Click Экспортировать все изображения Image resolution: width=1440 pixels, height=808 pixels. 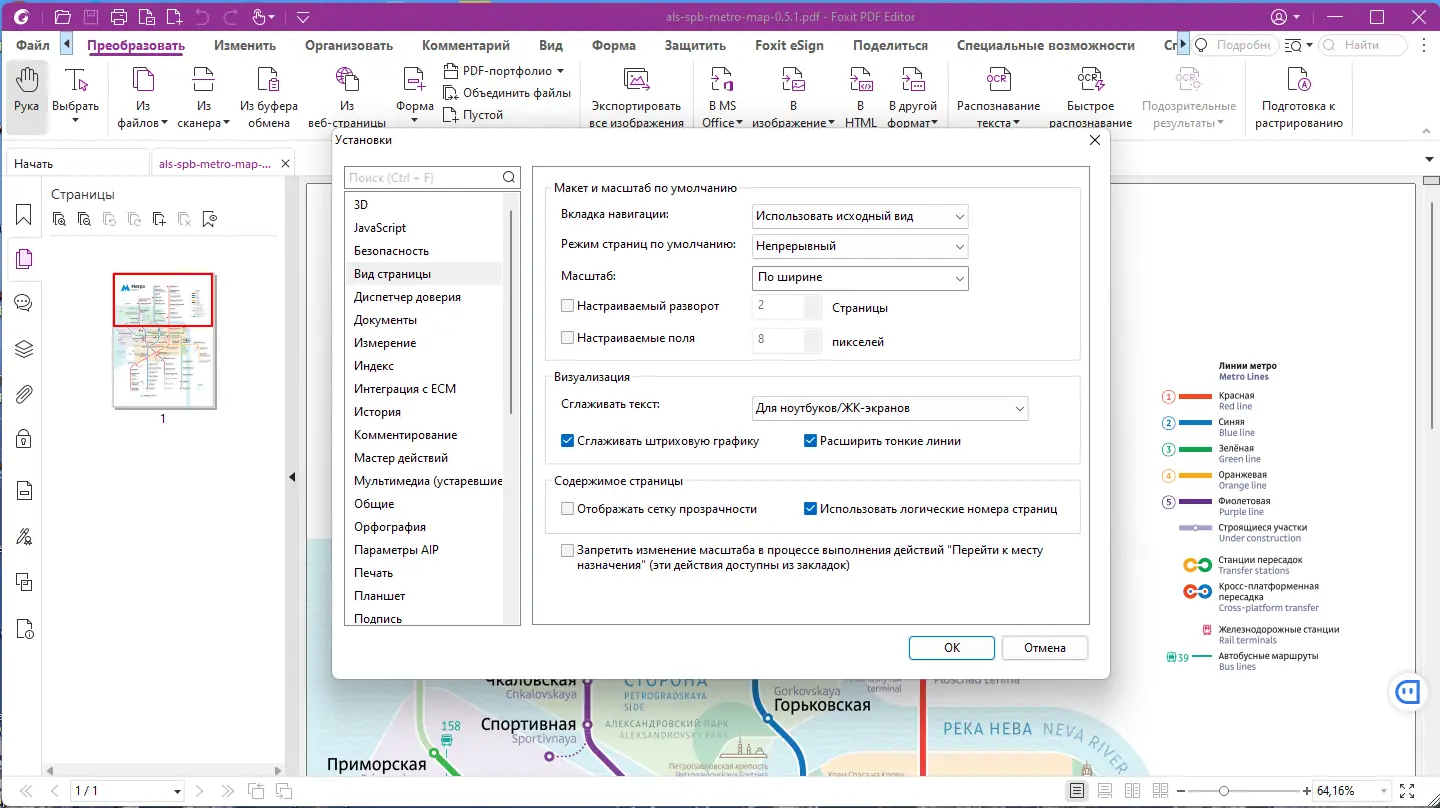[636, 97]
